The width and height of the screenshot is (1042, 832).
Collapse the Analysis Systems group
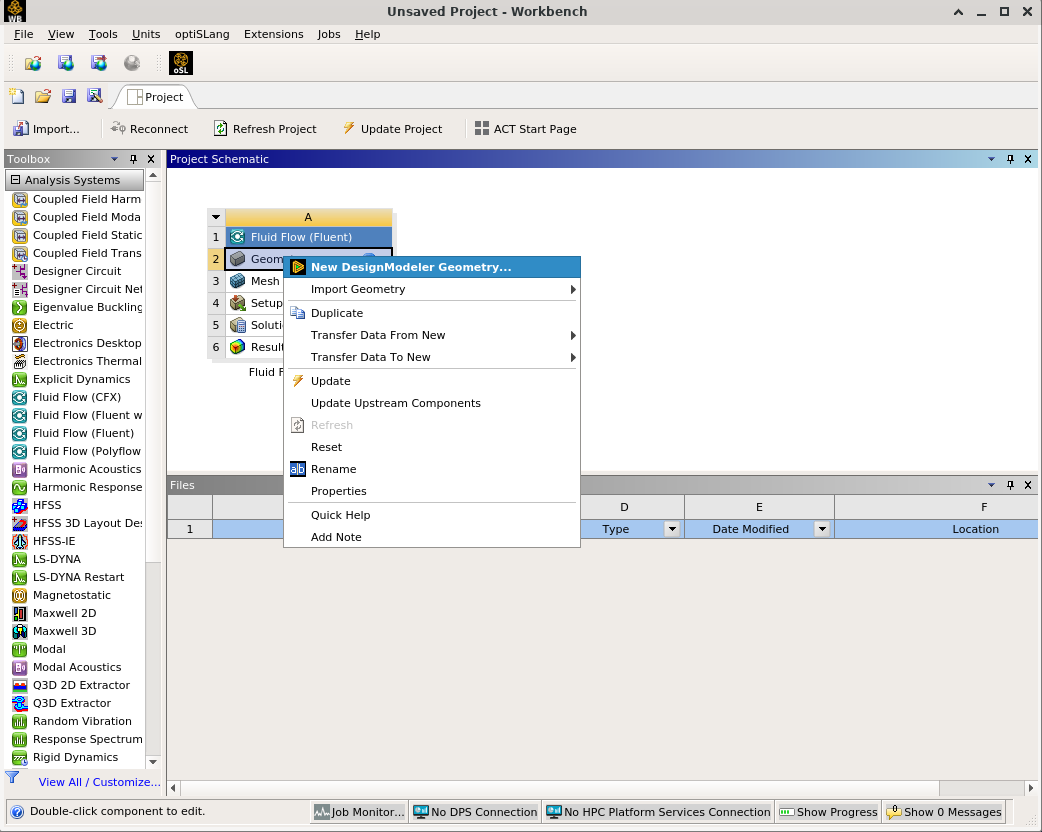click(x=15, y=180)
